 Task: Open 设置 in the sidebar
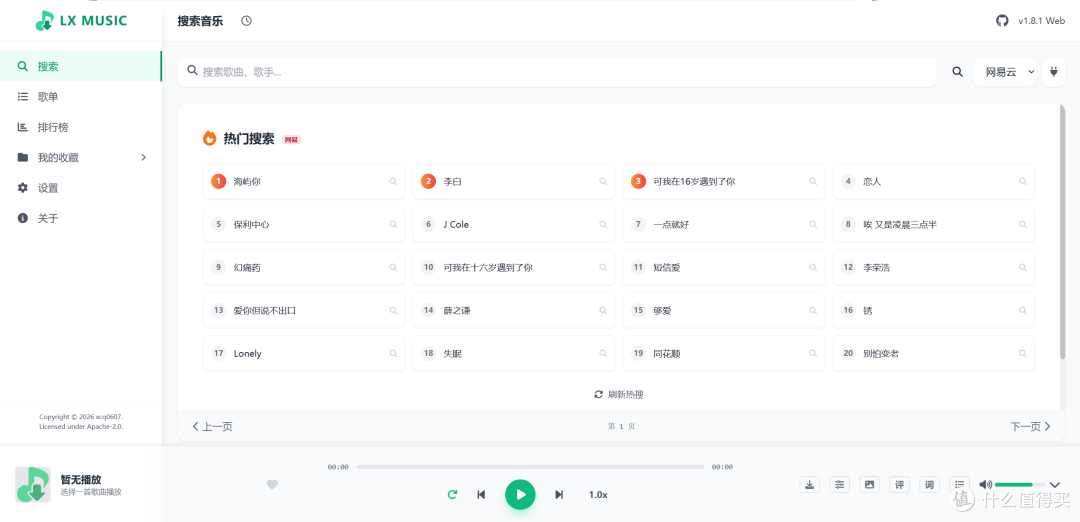coord(81,188)
